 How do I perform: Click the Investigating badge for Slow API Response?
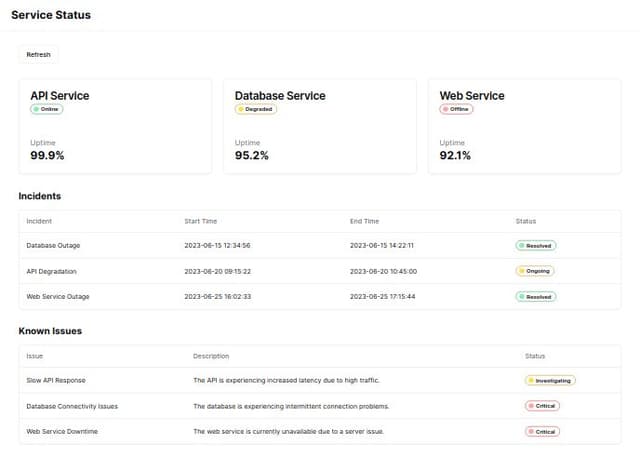550,380
